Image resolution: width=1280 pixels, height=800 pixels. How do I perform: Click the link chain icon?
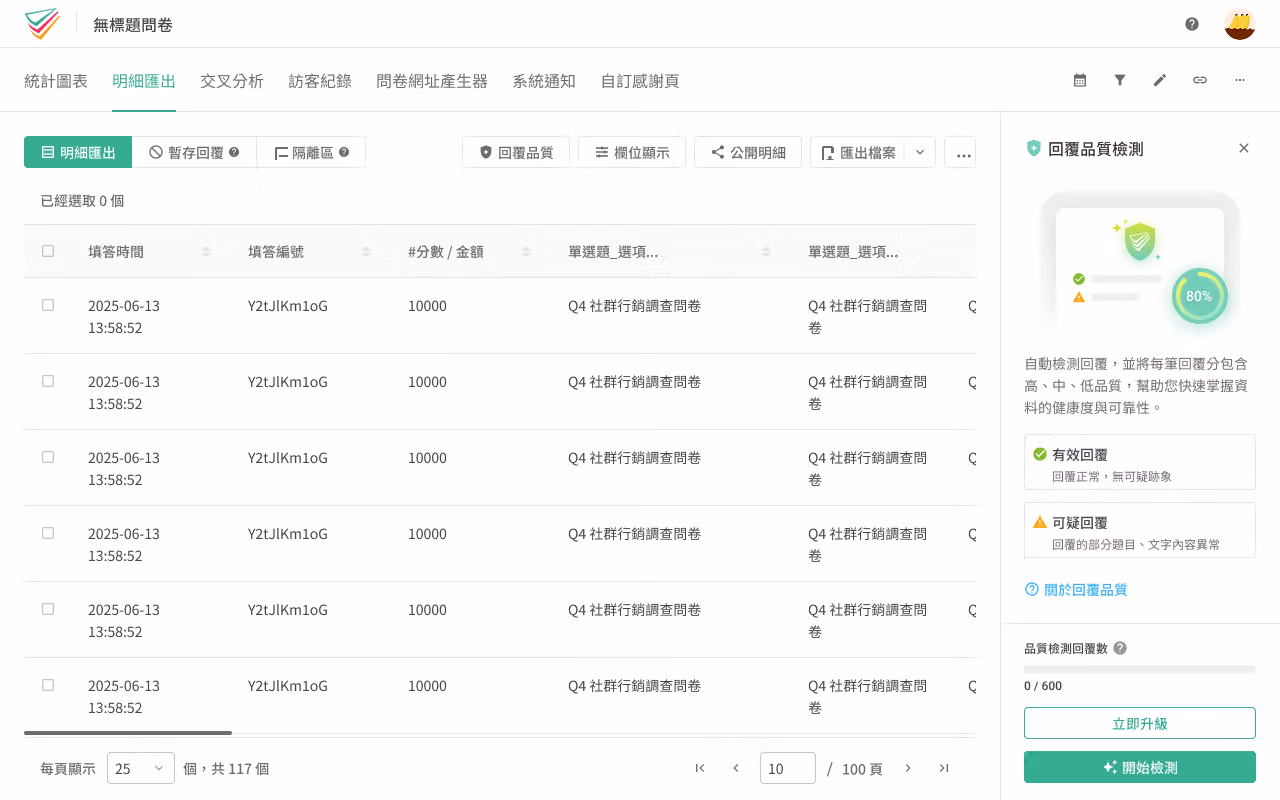coord(1200,80)
